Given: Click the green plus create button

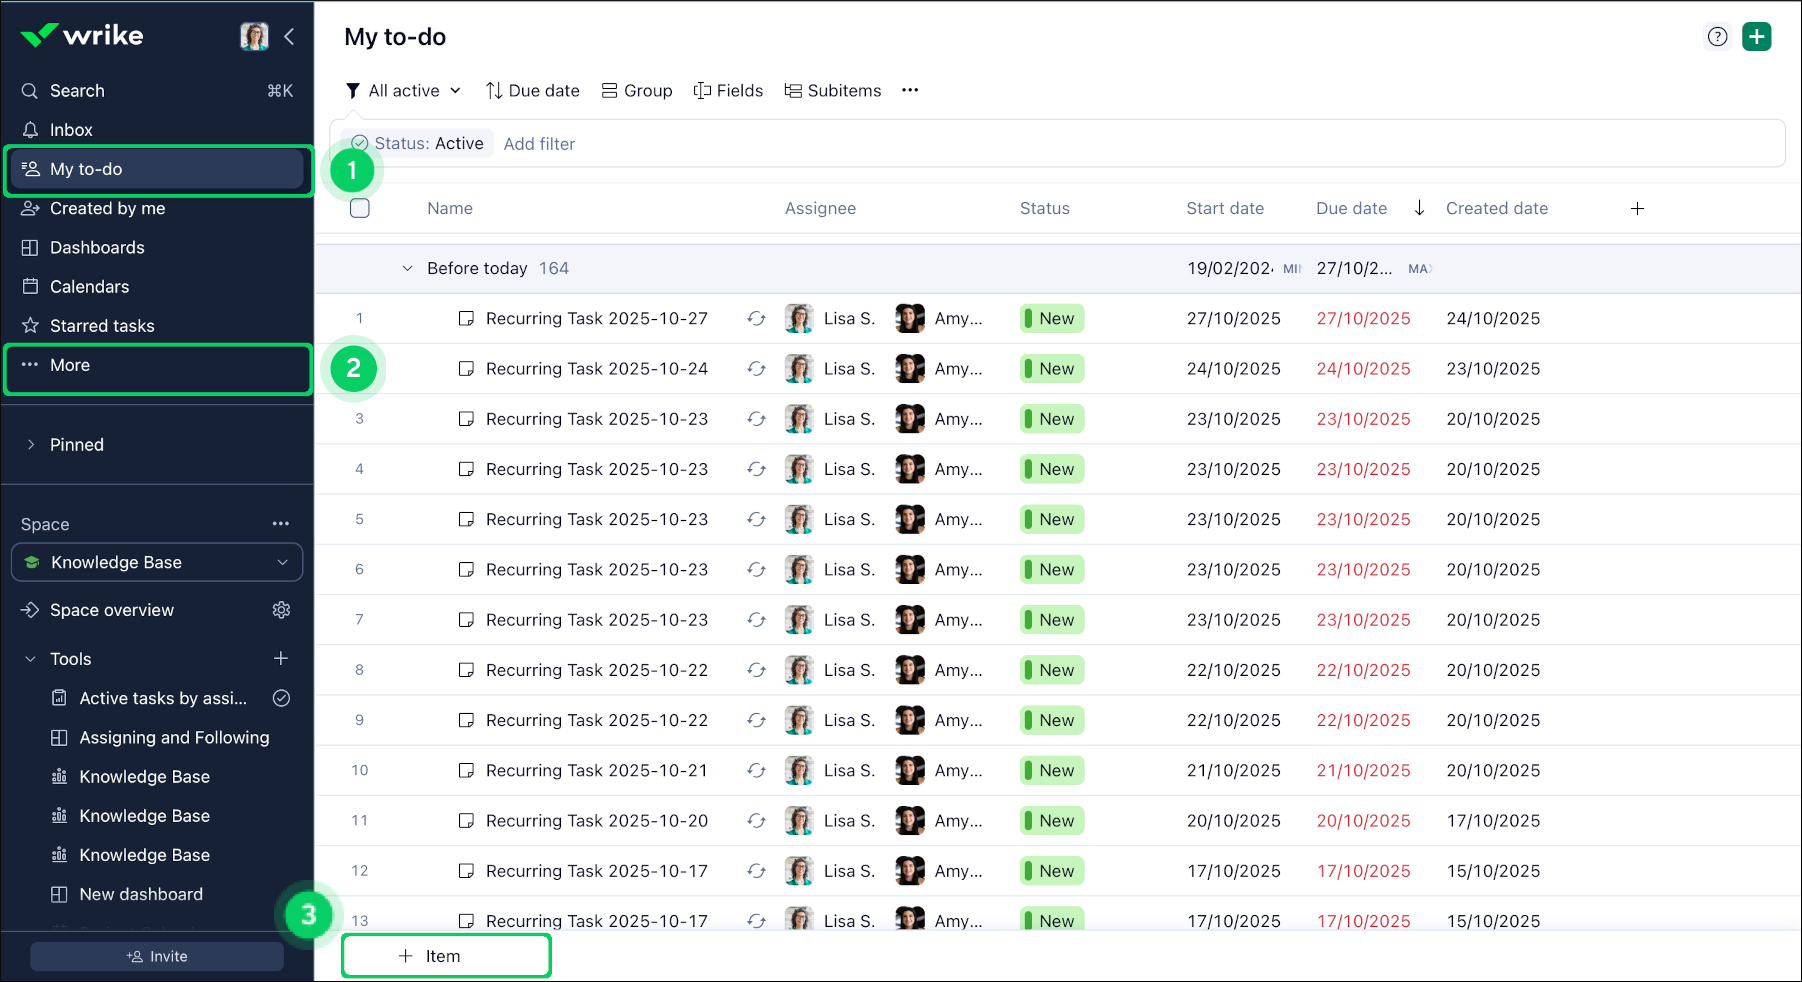Looking at the screenshot, I should pos(1756,37).
